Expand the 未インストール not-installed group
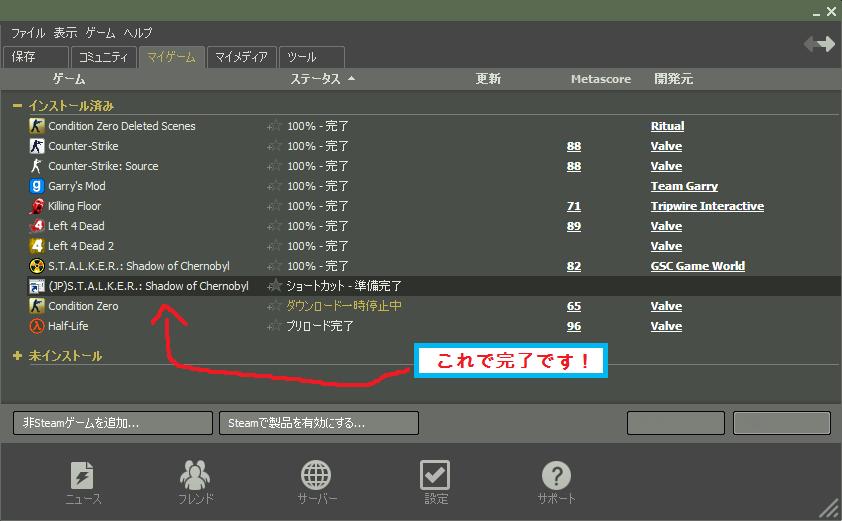Image resolution: width=842 pixels, height=521 pixels. tap(17, 356)
